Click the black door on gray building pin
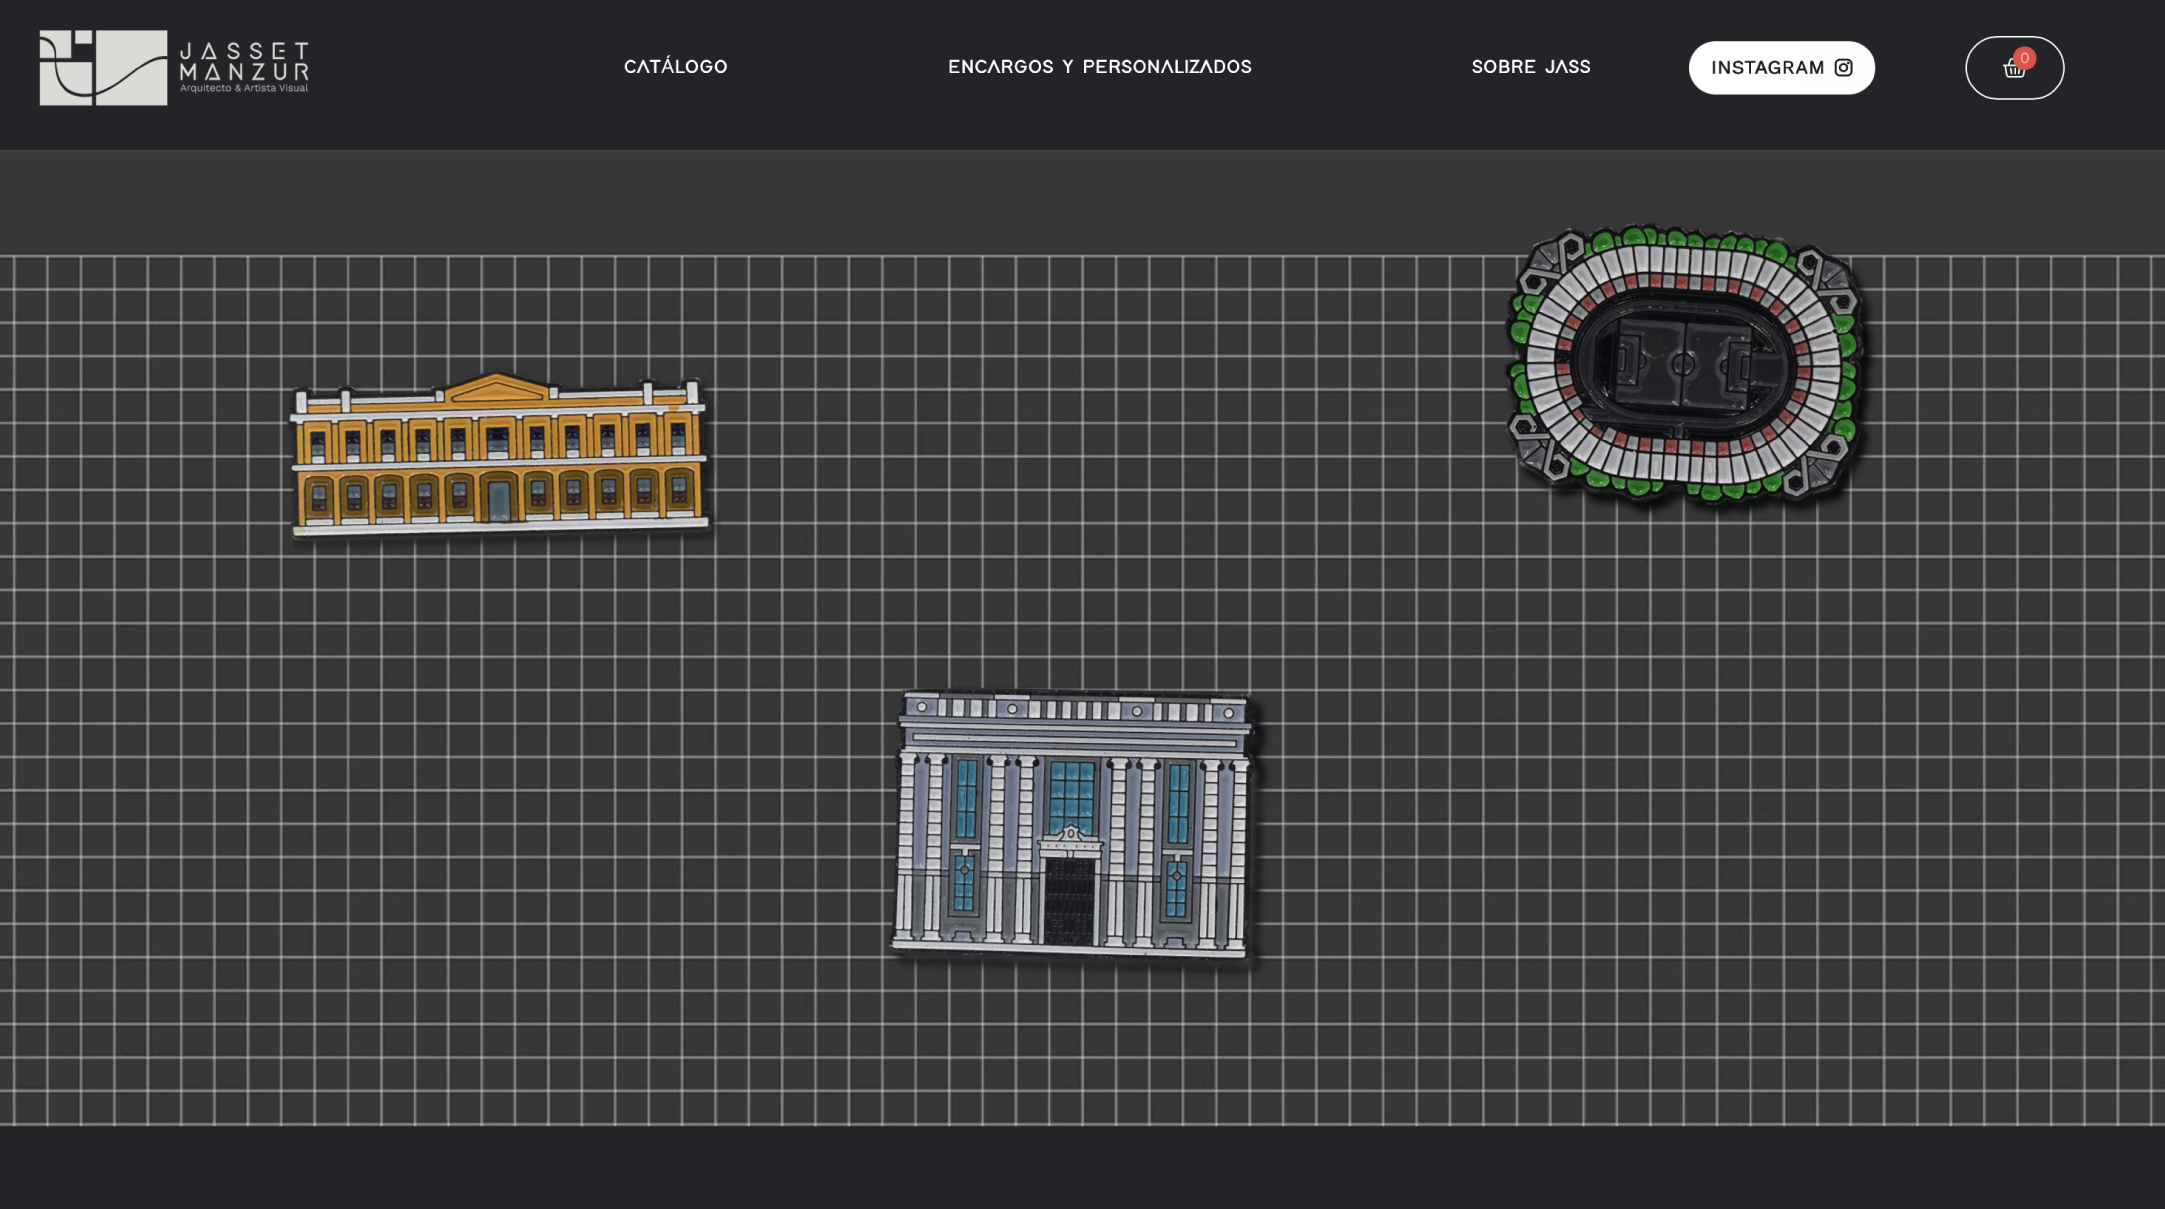The height and width of the screenshot is (1209, 2165). point(1069,902)
